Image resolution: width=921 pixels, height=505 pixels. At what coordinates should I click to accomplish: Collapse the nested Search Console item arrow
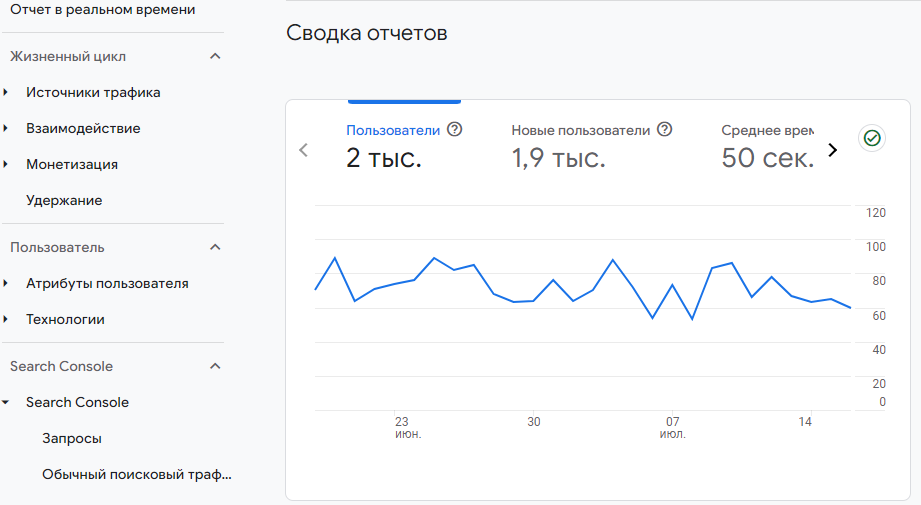(x=6, y=403)
